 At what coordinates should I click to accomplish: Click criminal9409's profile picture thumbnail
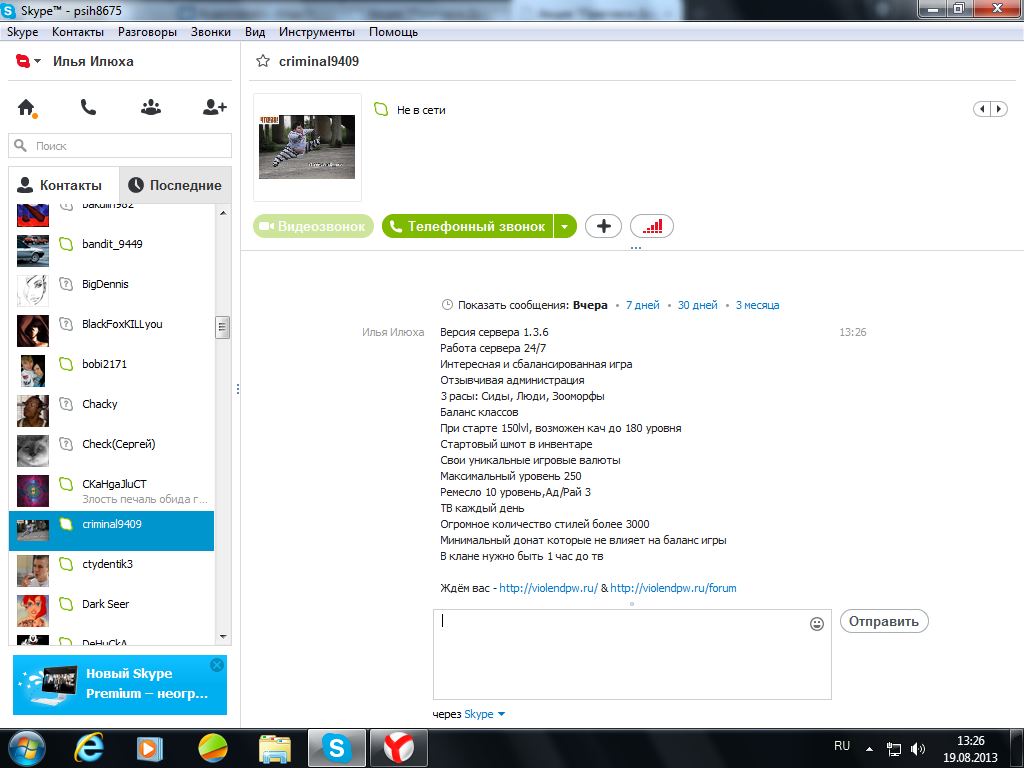tap(307, 147)
